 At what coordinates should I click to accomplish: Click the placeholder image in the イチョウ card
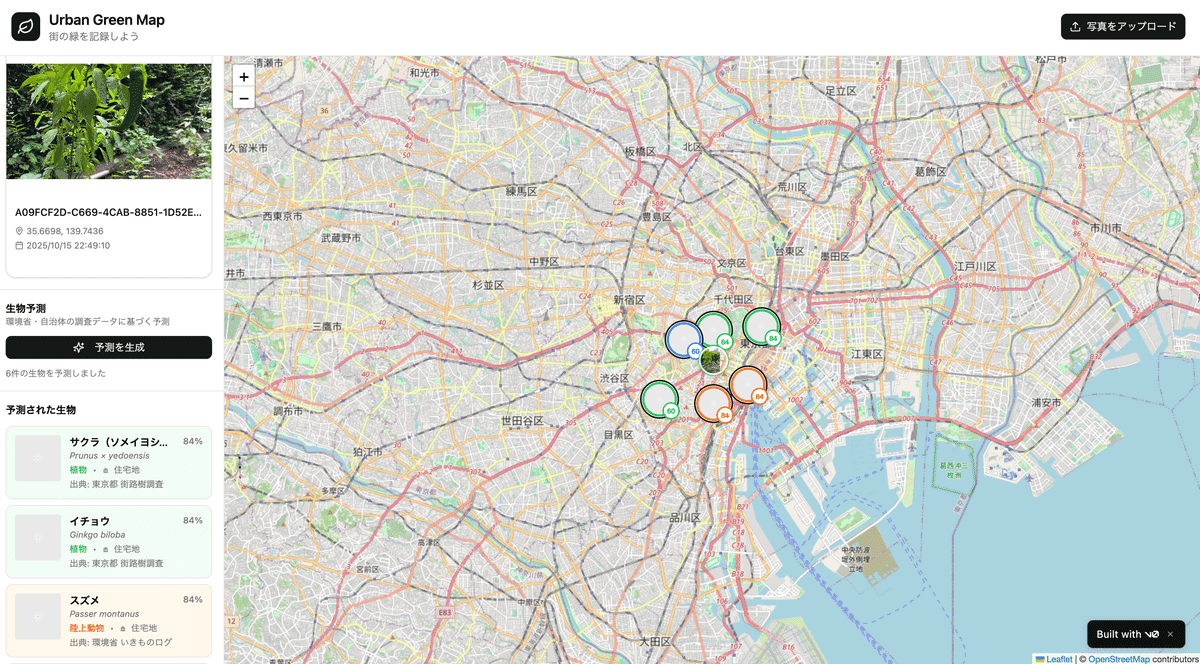coord(39,538)
